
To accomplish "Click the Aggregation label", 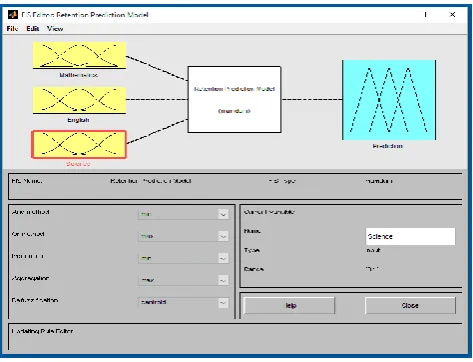I will 30,278.
